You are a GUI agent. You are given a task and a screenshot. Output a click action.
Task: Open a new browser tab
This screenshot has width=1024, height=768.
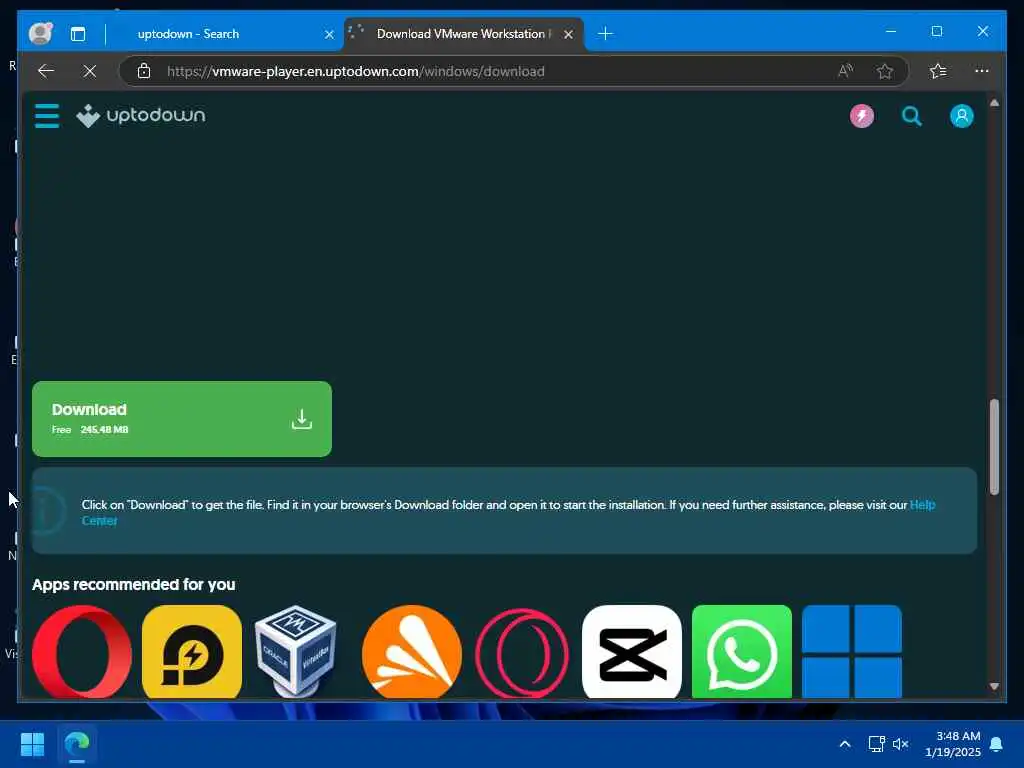coord(605,34)
